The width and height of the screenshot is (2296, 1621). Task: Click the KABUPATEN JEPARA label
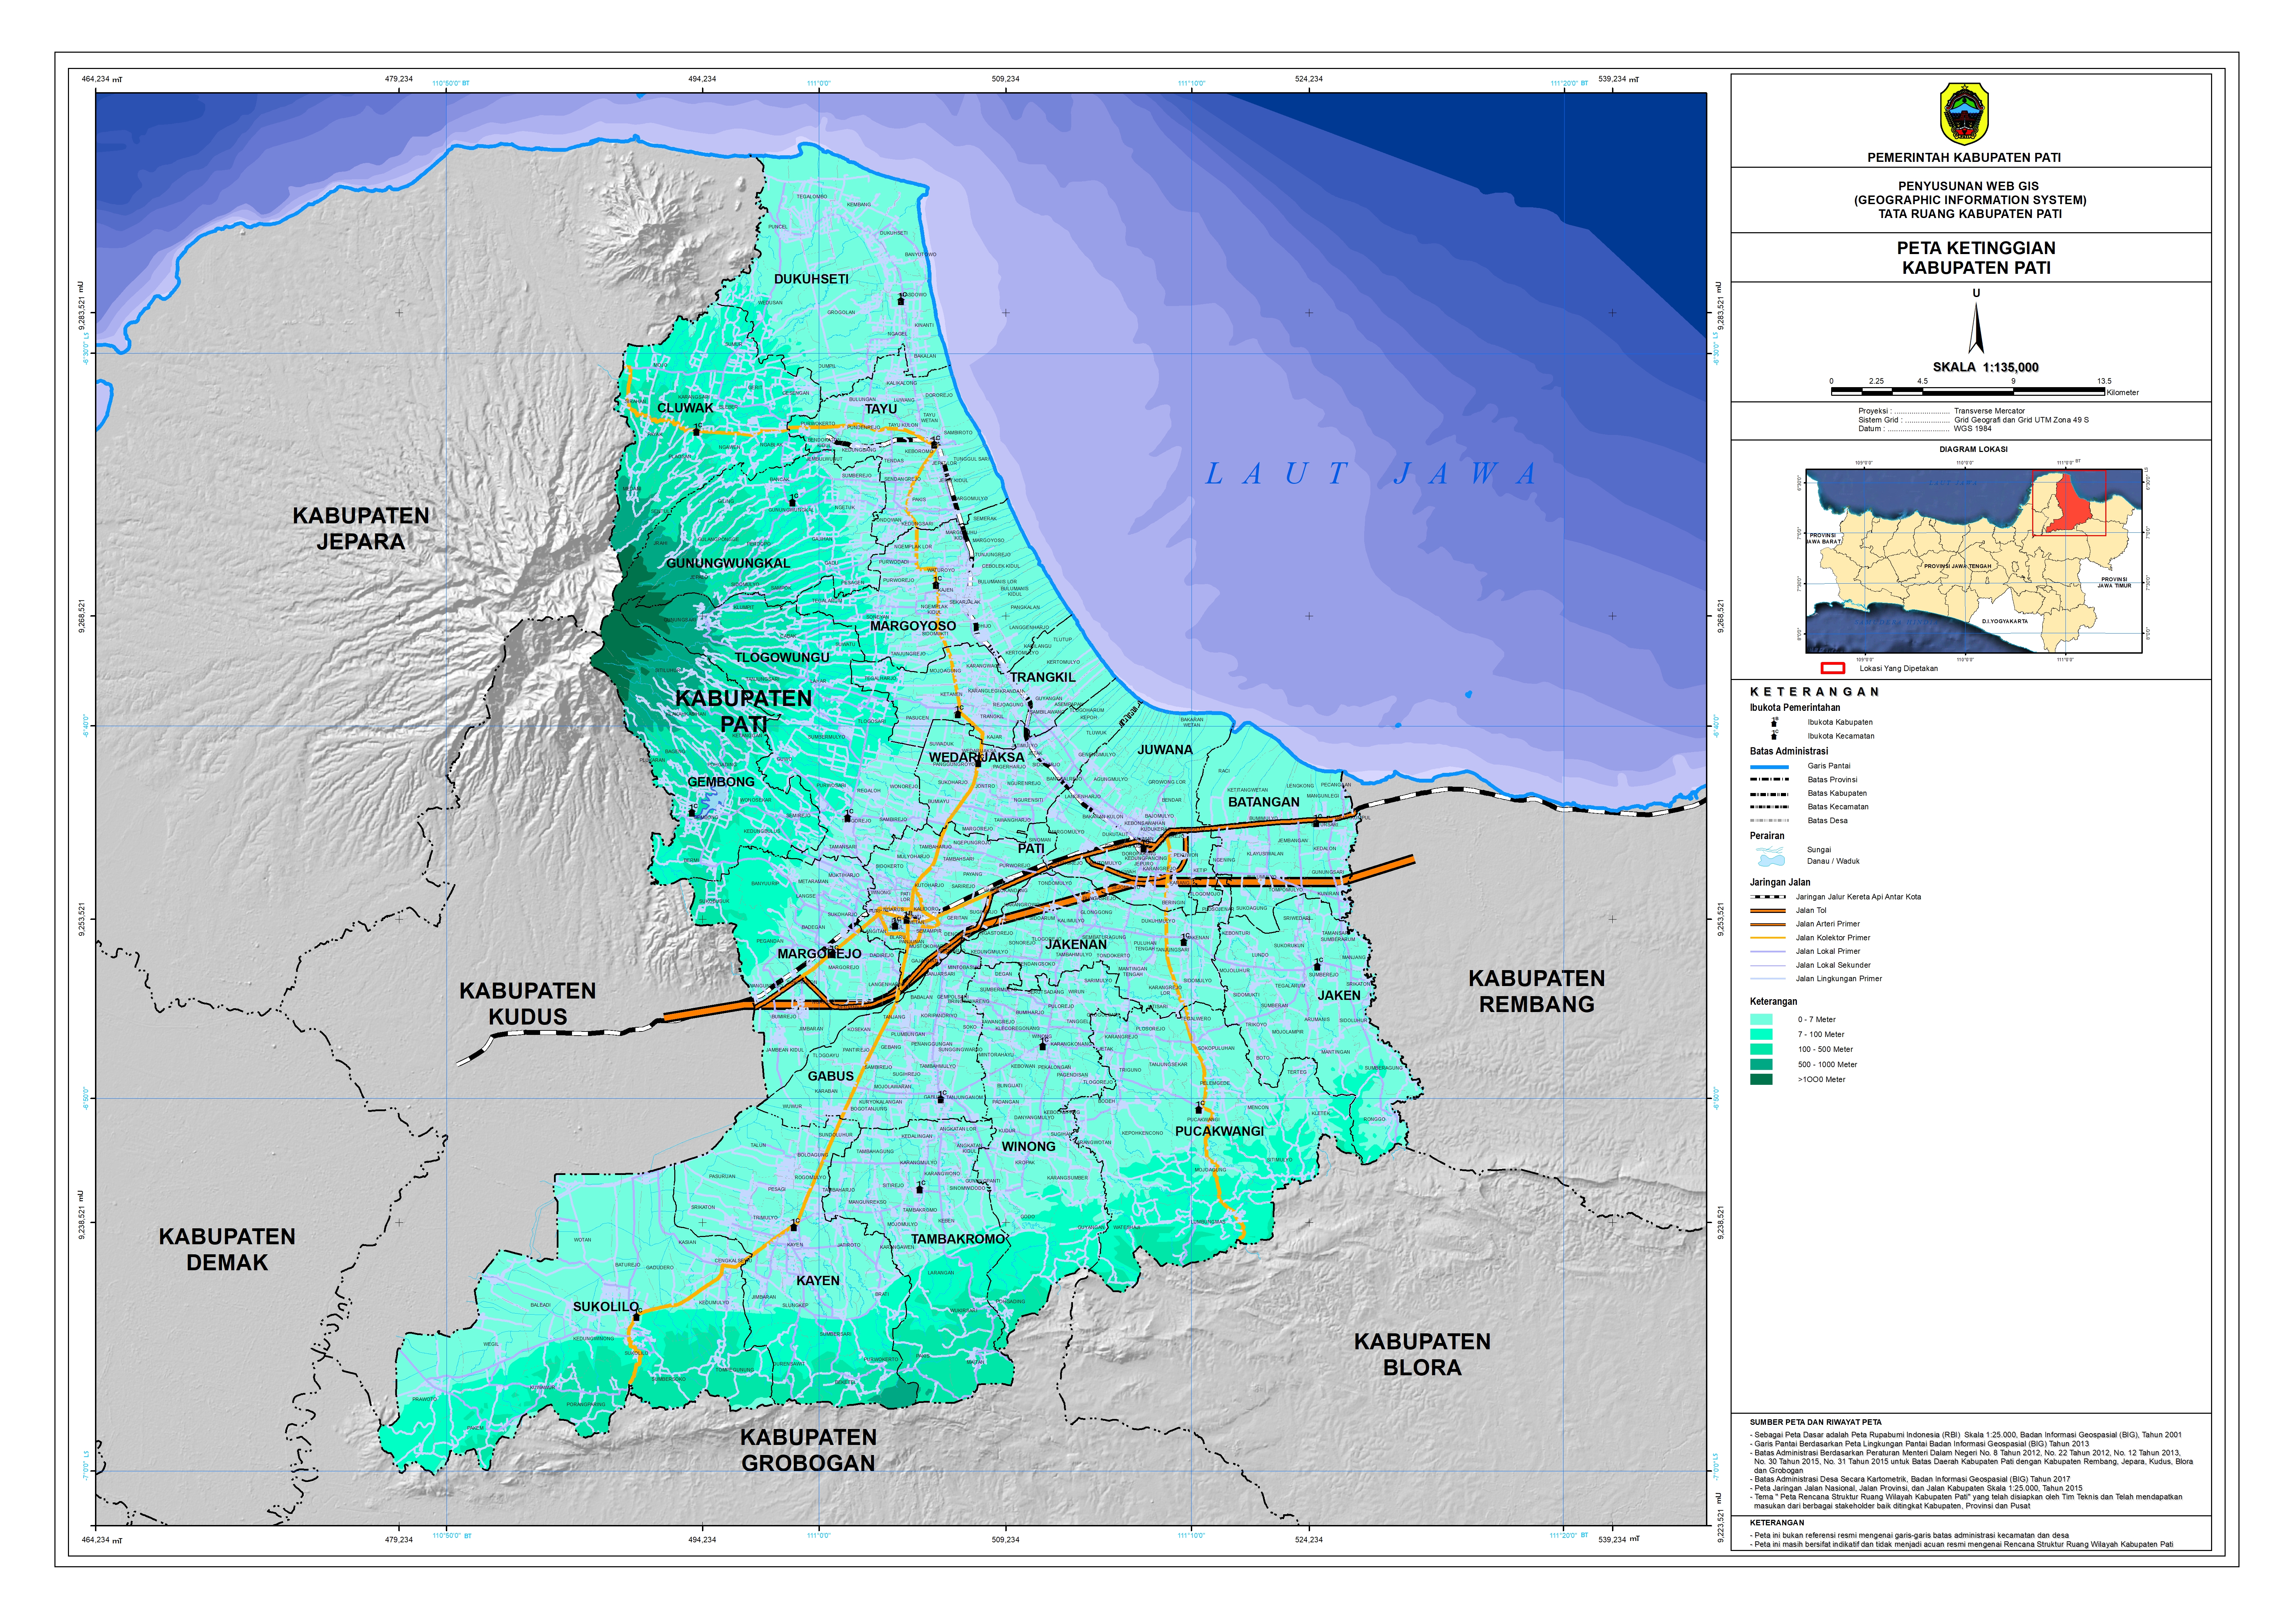coord(361,529)
